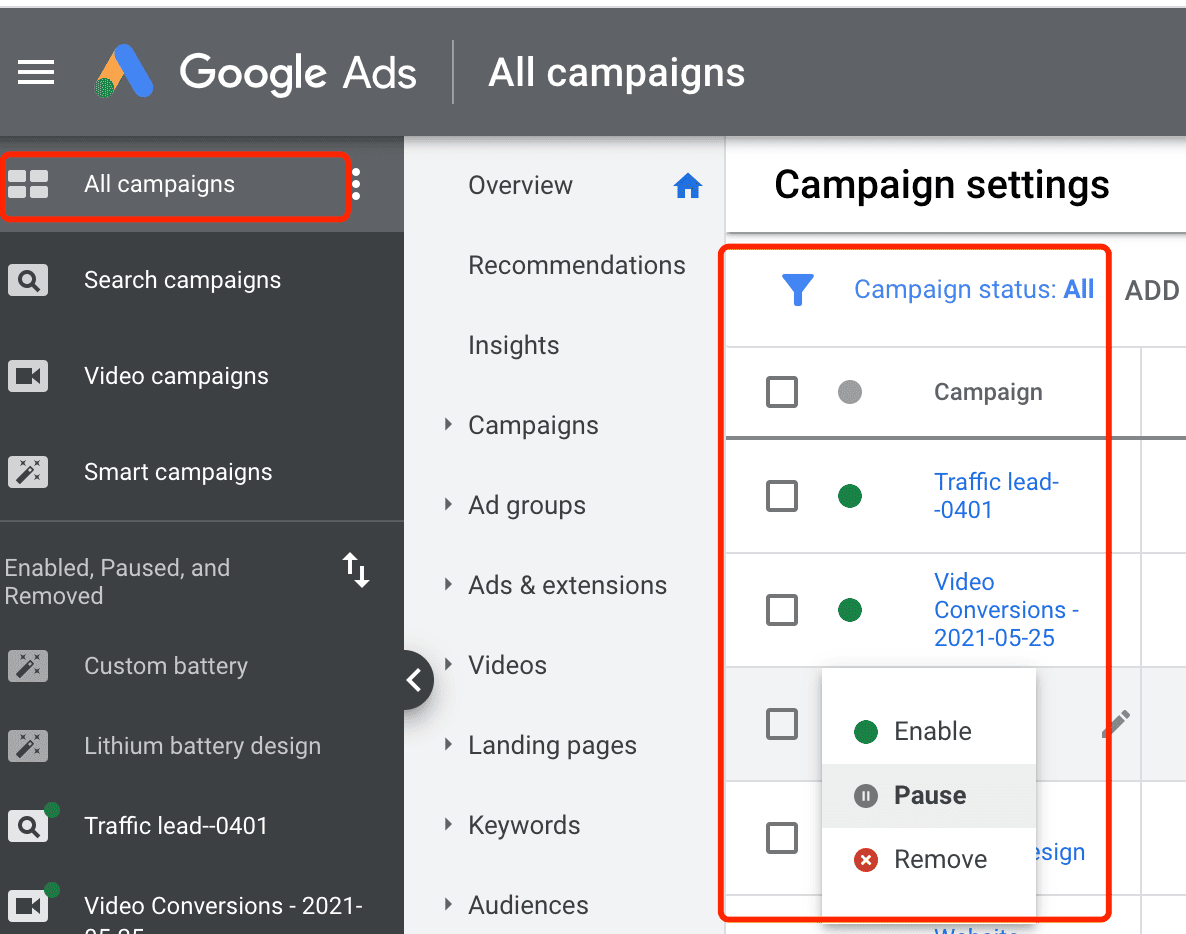
Task: Expand the Campaigns section arrow
Action: point(449,424)
